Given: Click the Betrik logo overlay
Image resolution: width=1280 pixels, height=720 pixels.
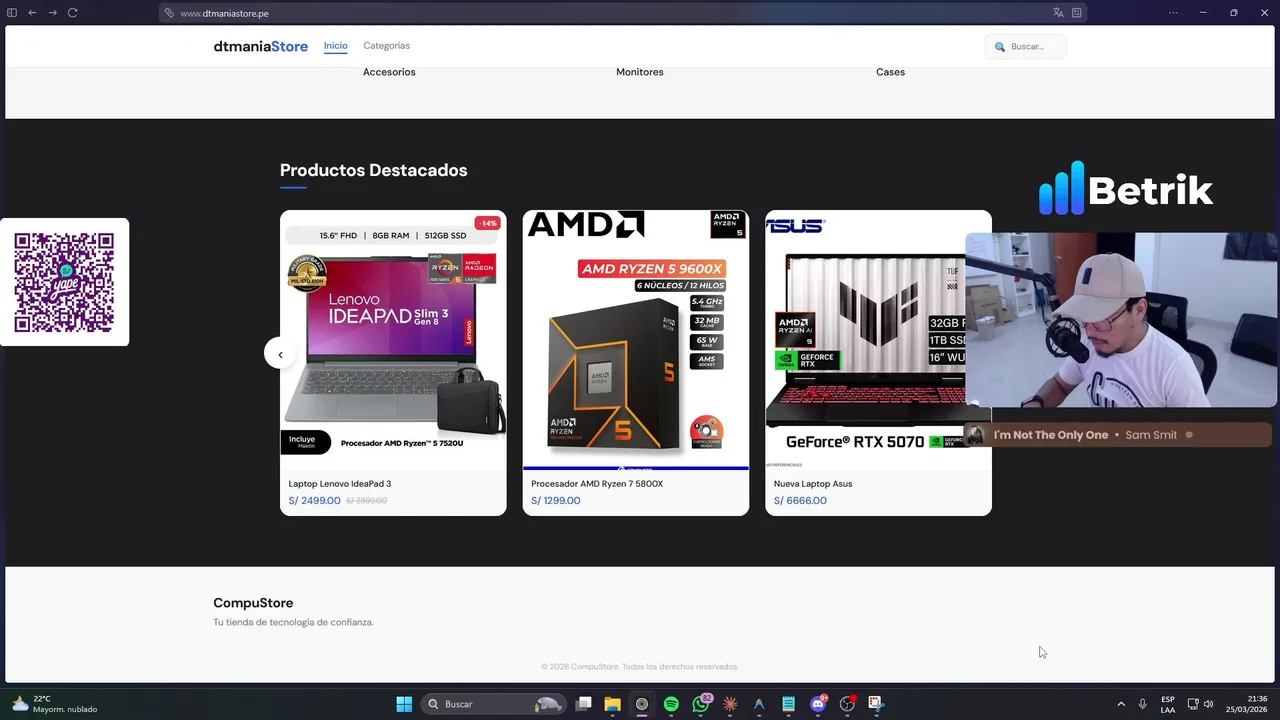Looking at the screenshot, I should [1126, 188].
